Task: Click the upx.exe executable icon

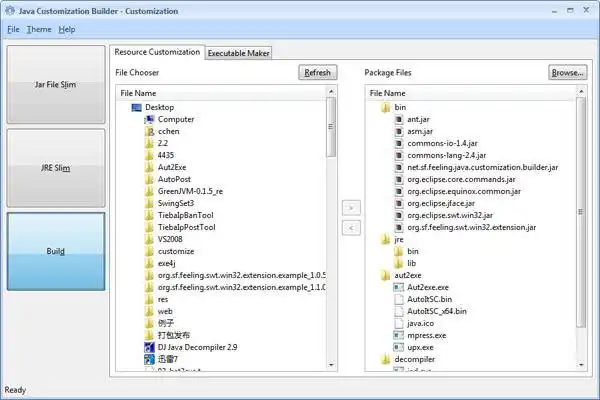Action: [x=399, y=347]
